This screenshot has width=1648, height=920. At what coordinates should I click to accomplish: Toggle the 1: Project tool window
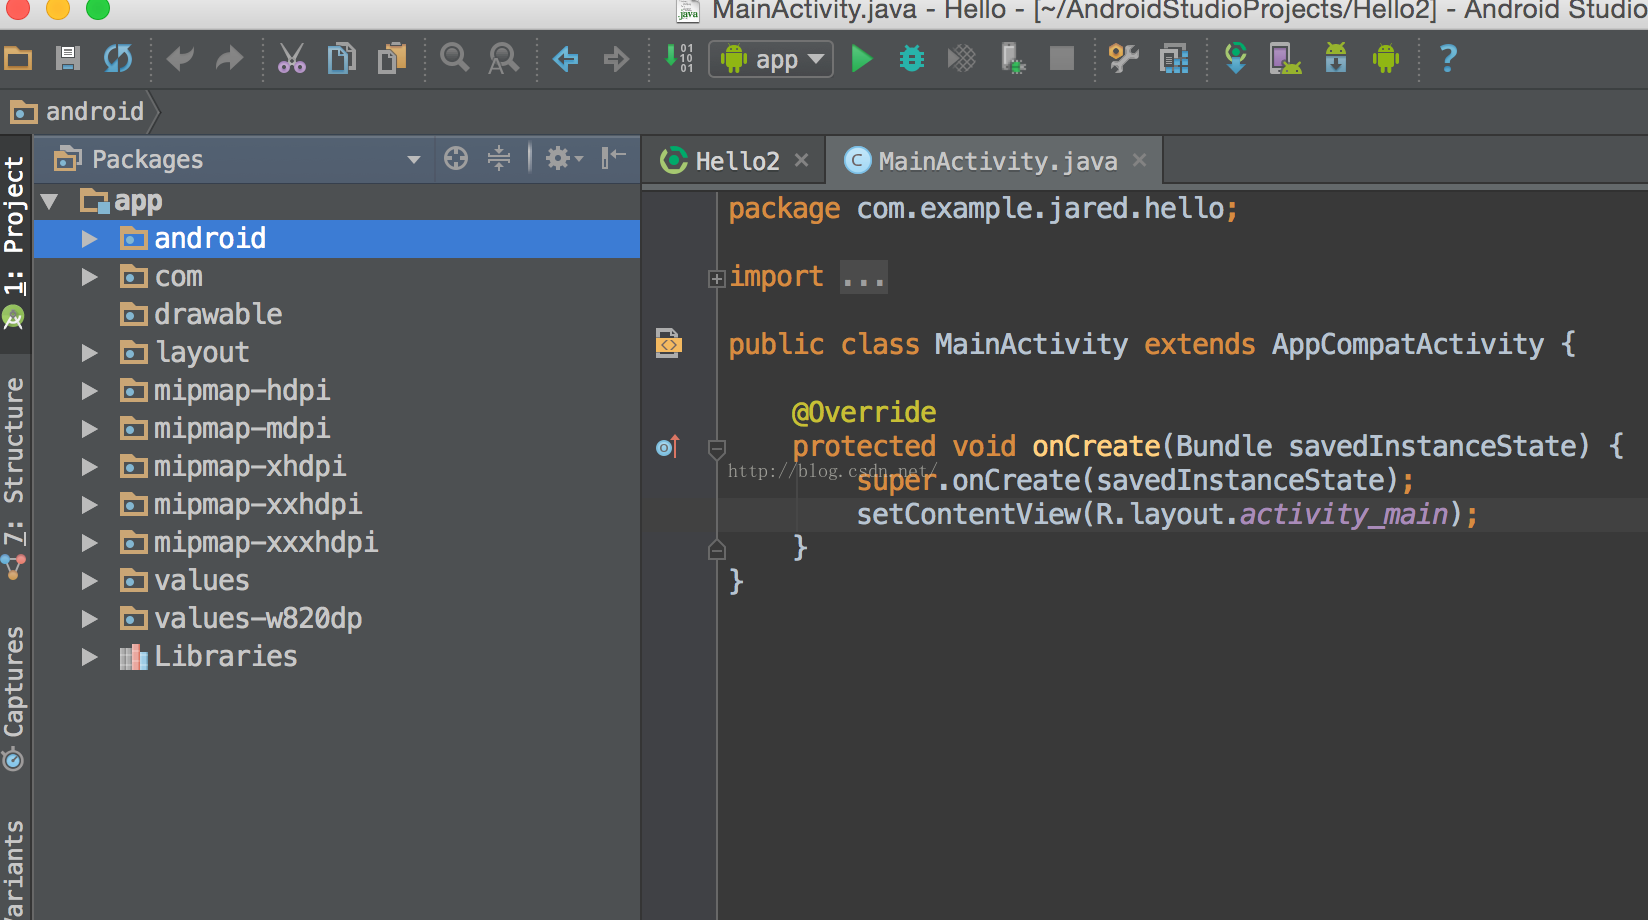point(14,244)
